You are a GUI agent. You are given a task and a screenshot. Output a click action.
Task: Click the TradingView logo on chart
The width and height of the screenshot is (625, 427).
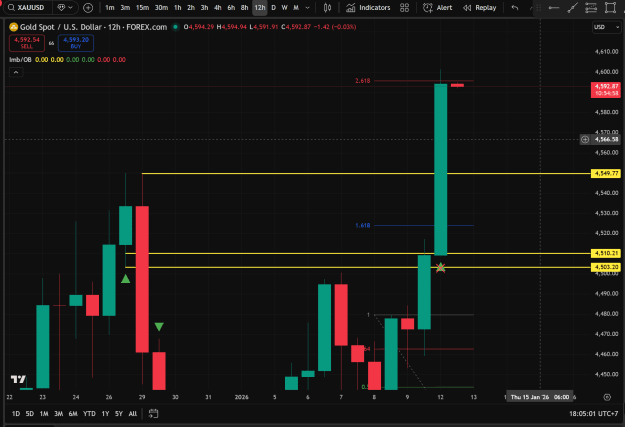(x=18, y=379)
